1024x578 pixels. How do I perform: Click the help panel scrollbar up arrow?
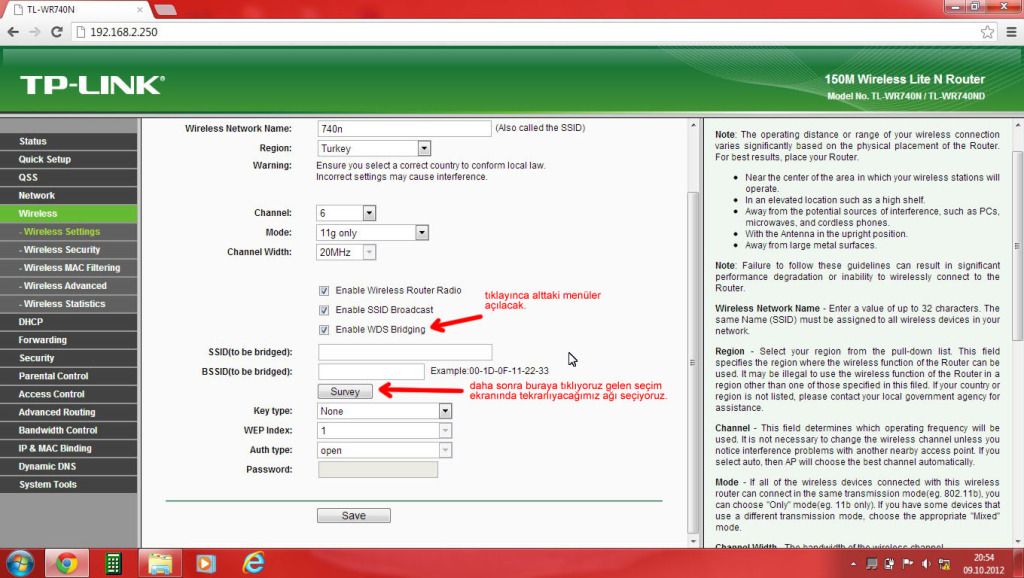click(1017, 124)
